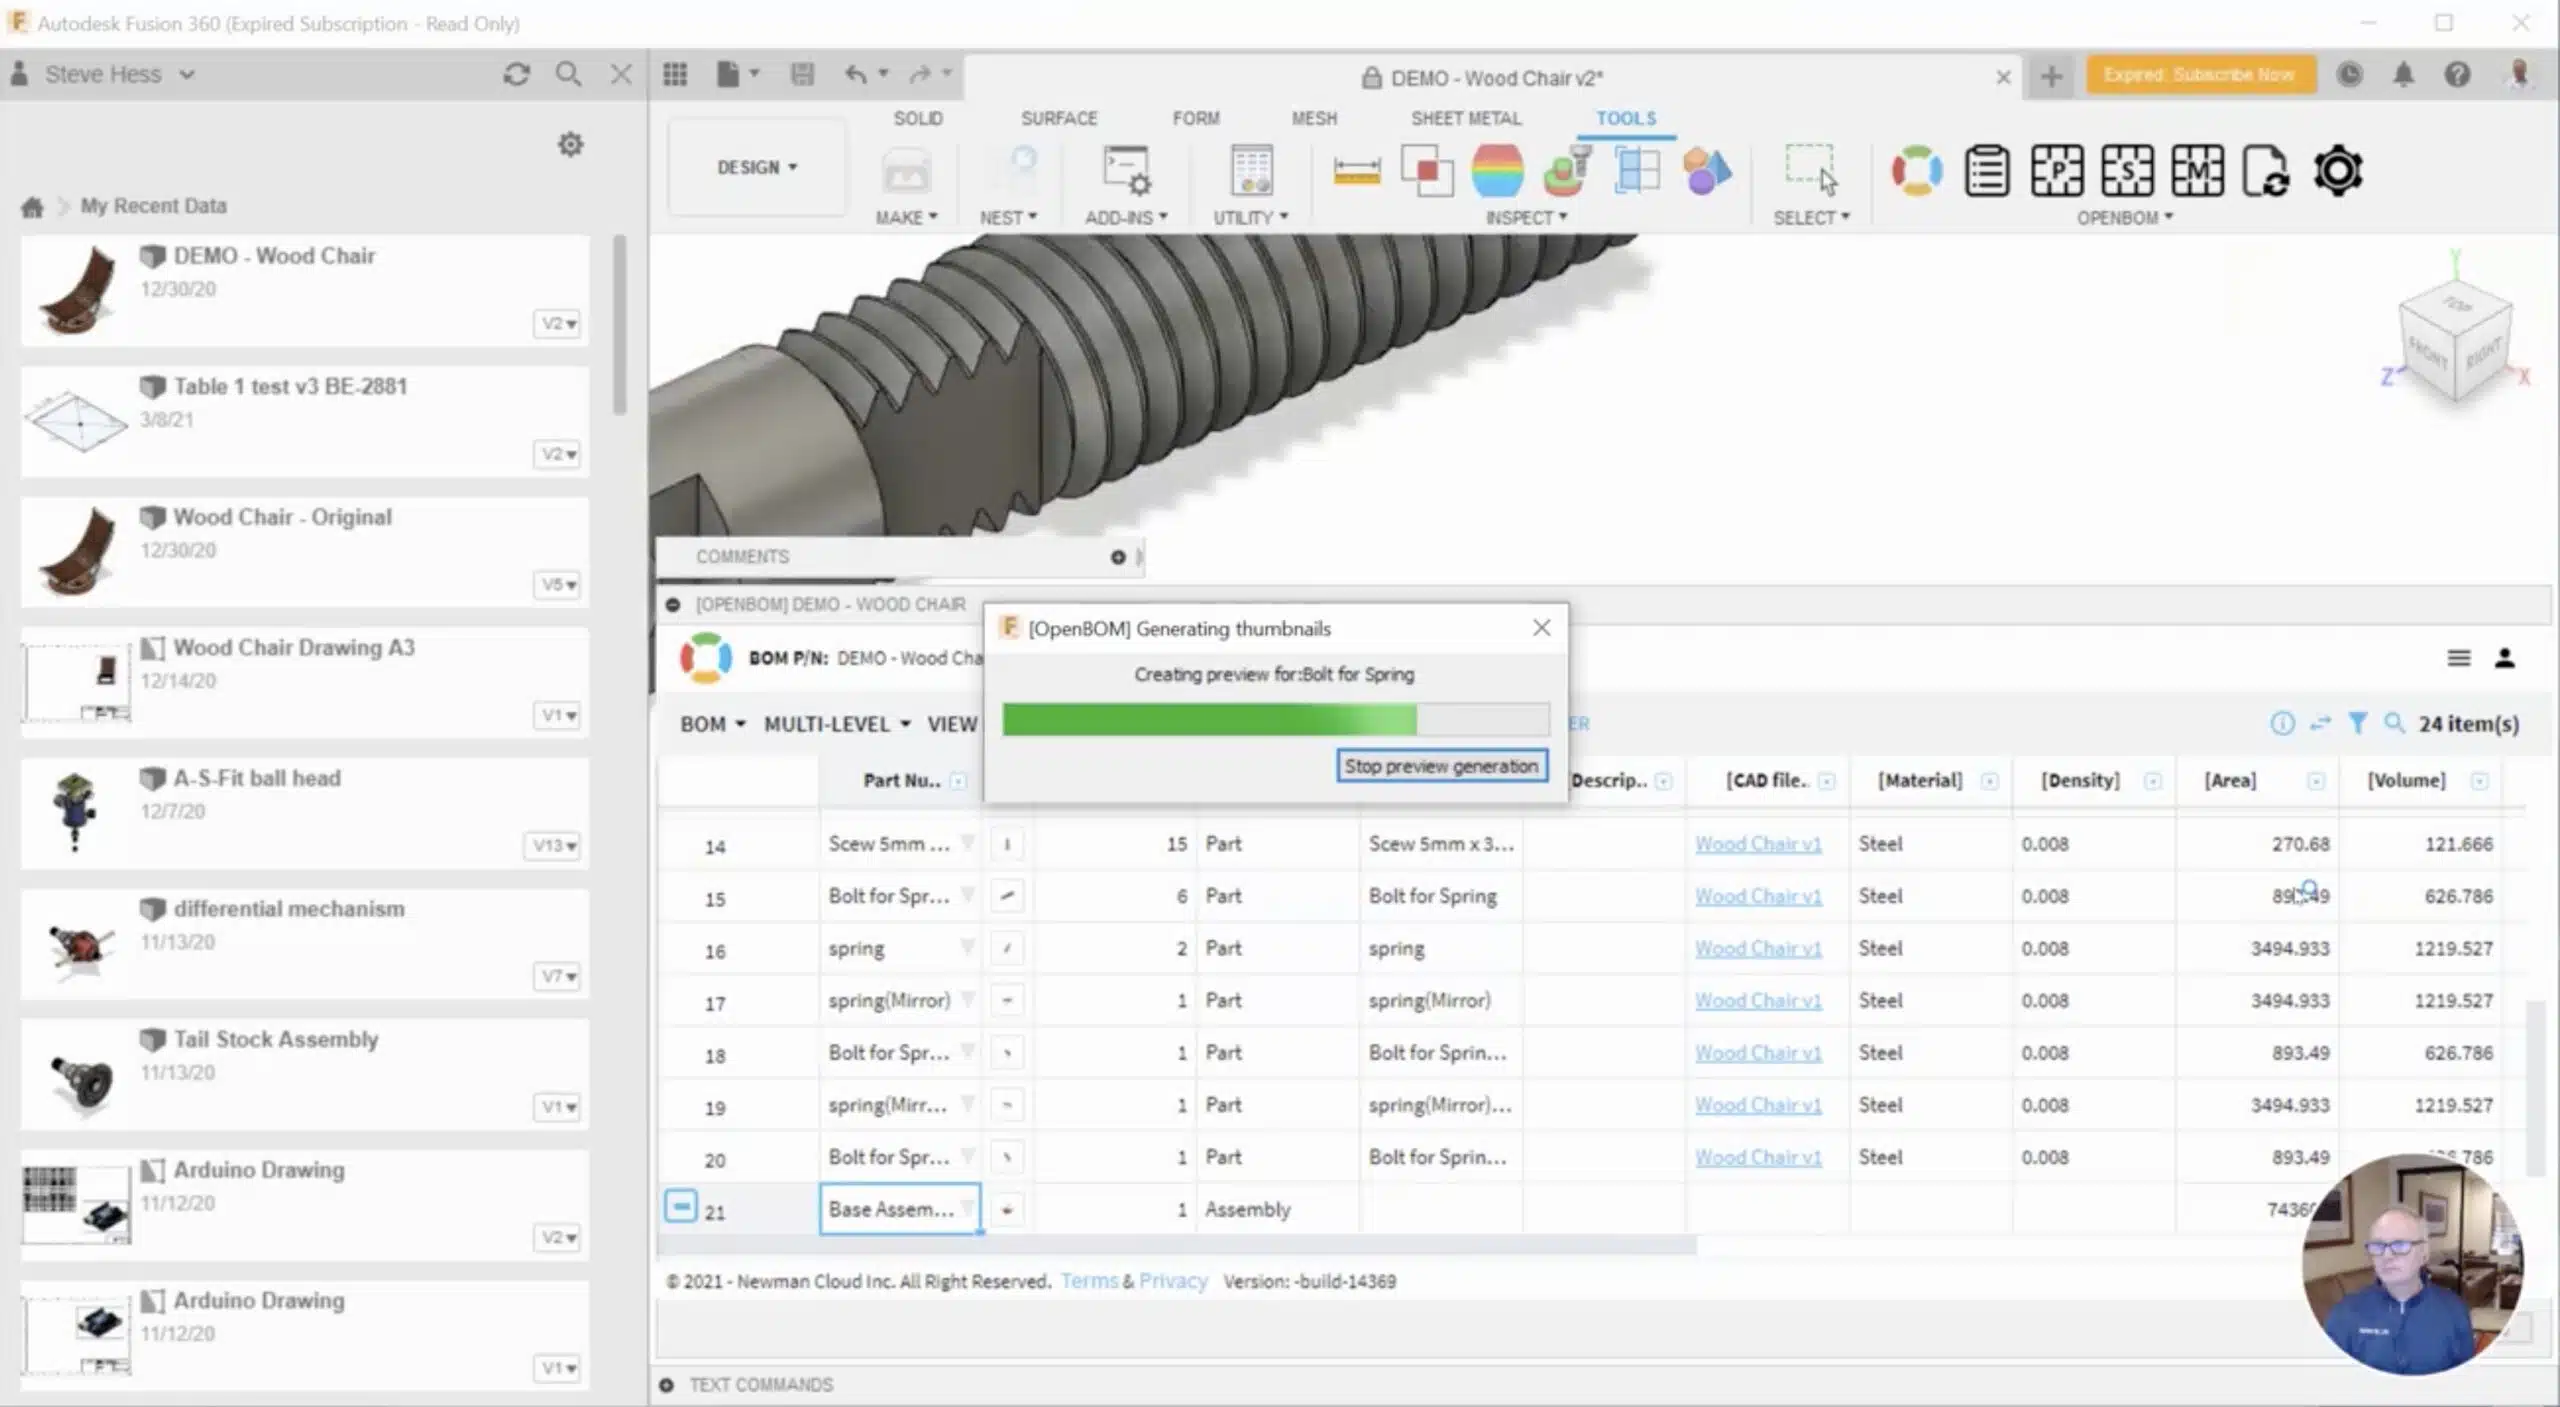Screen dimensions: 2560x1407
Task: Click the OpenBOM M icon
Action: [2197, 171]
